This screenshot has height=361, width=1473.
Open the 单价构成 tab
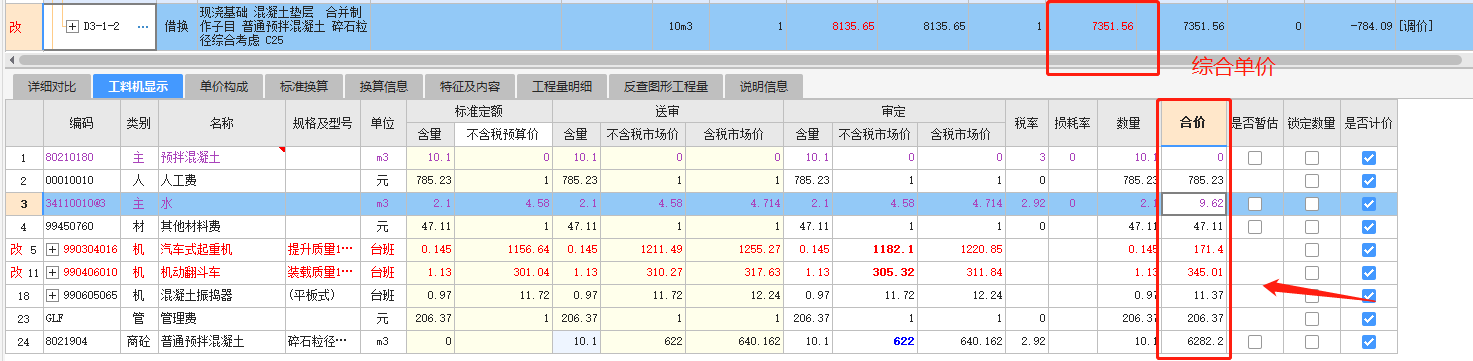click(224, 86)
